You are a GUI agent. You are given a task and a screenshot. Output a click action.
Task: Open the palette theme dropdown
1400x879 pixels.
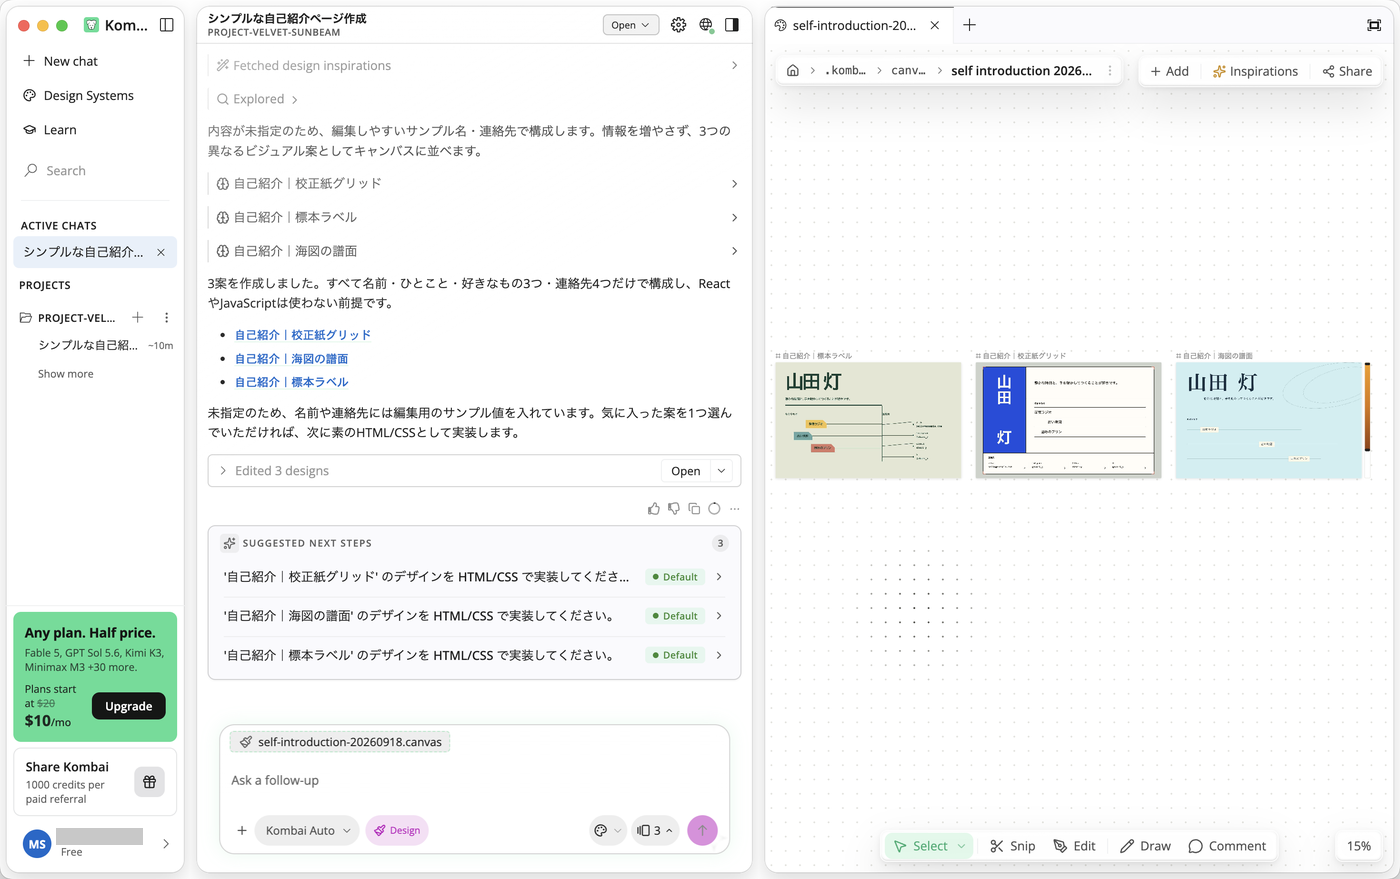tap(607, 830)
